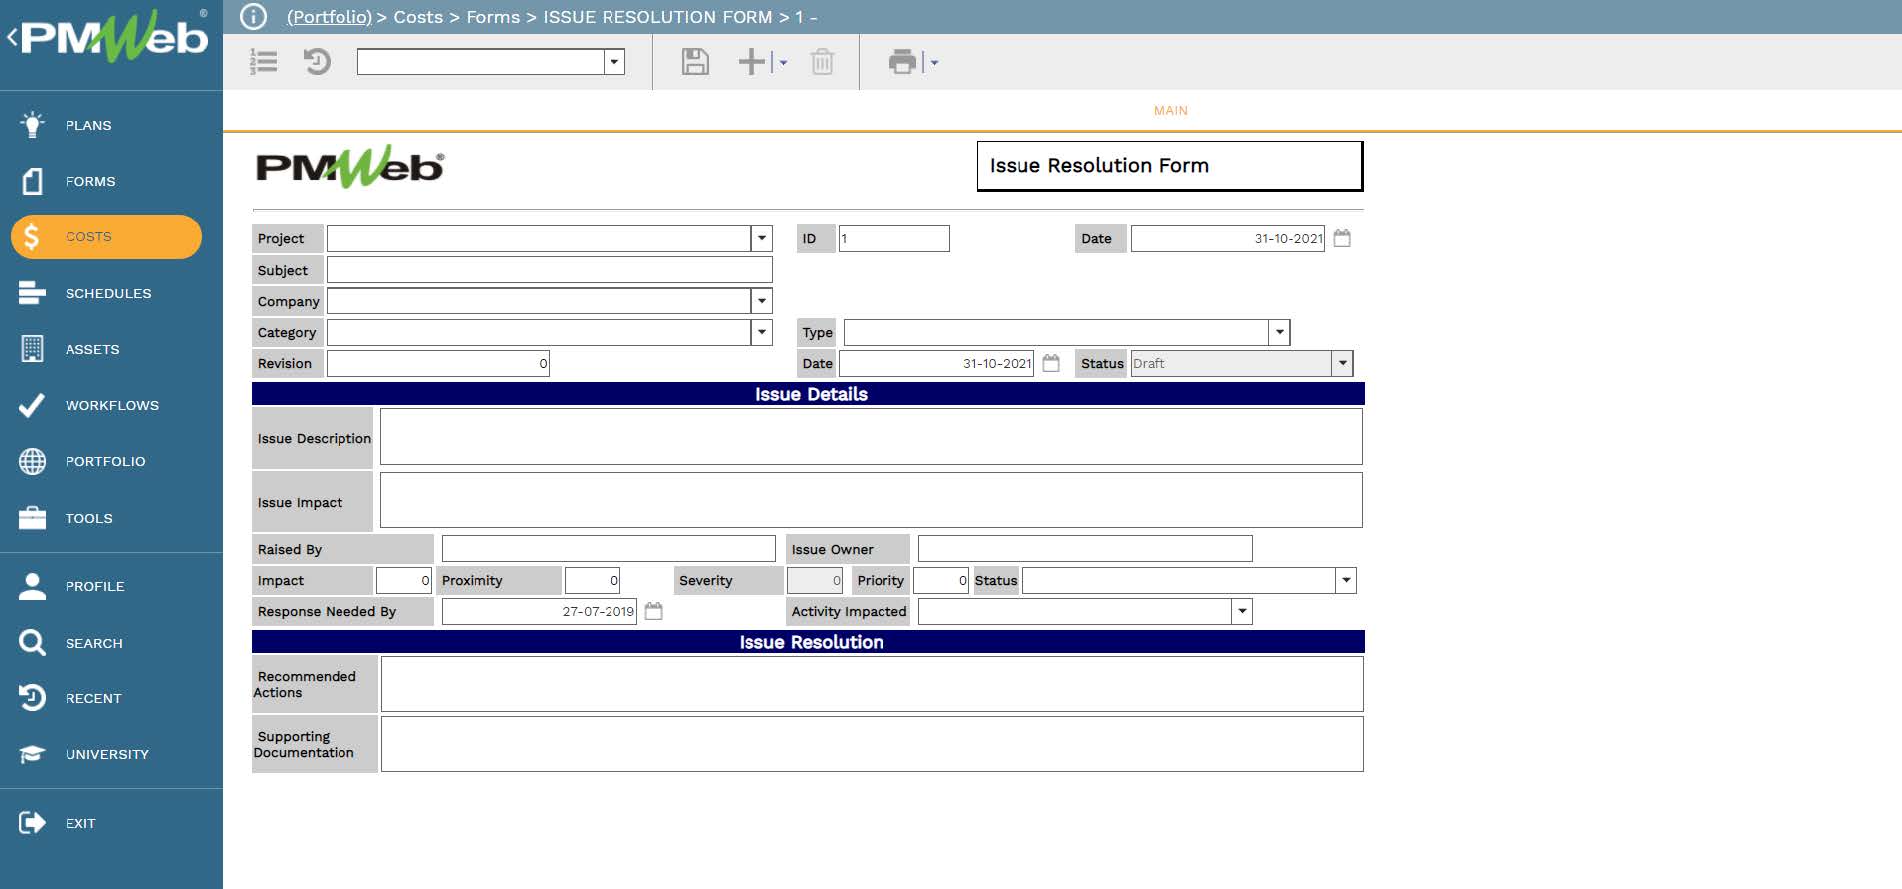Open University graduation cap icon
Viewport: 1902px width, 889px height.
32,754
